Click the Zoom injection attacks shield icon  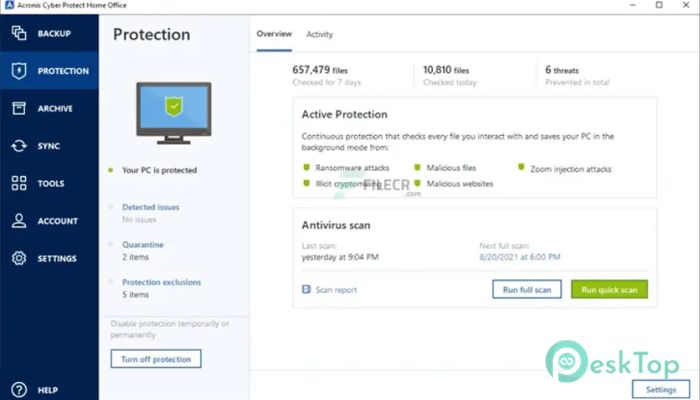[521, 167]
